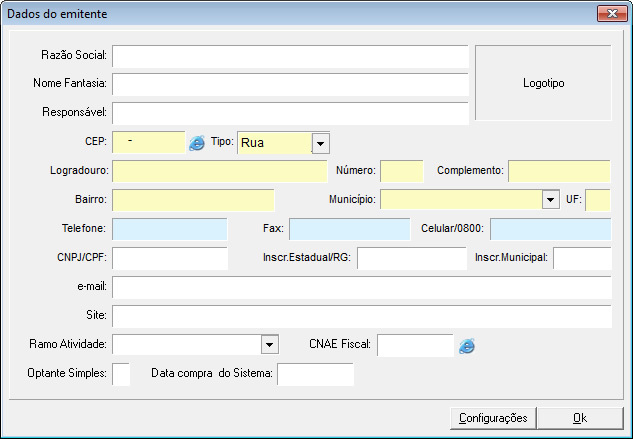Click the CEP web lookup globe icon
This screenshot has height=439, width=633.
click(x=196, y=143)
